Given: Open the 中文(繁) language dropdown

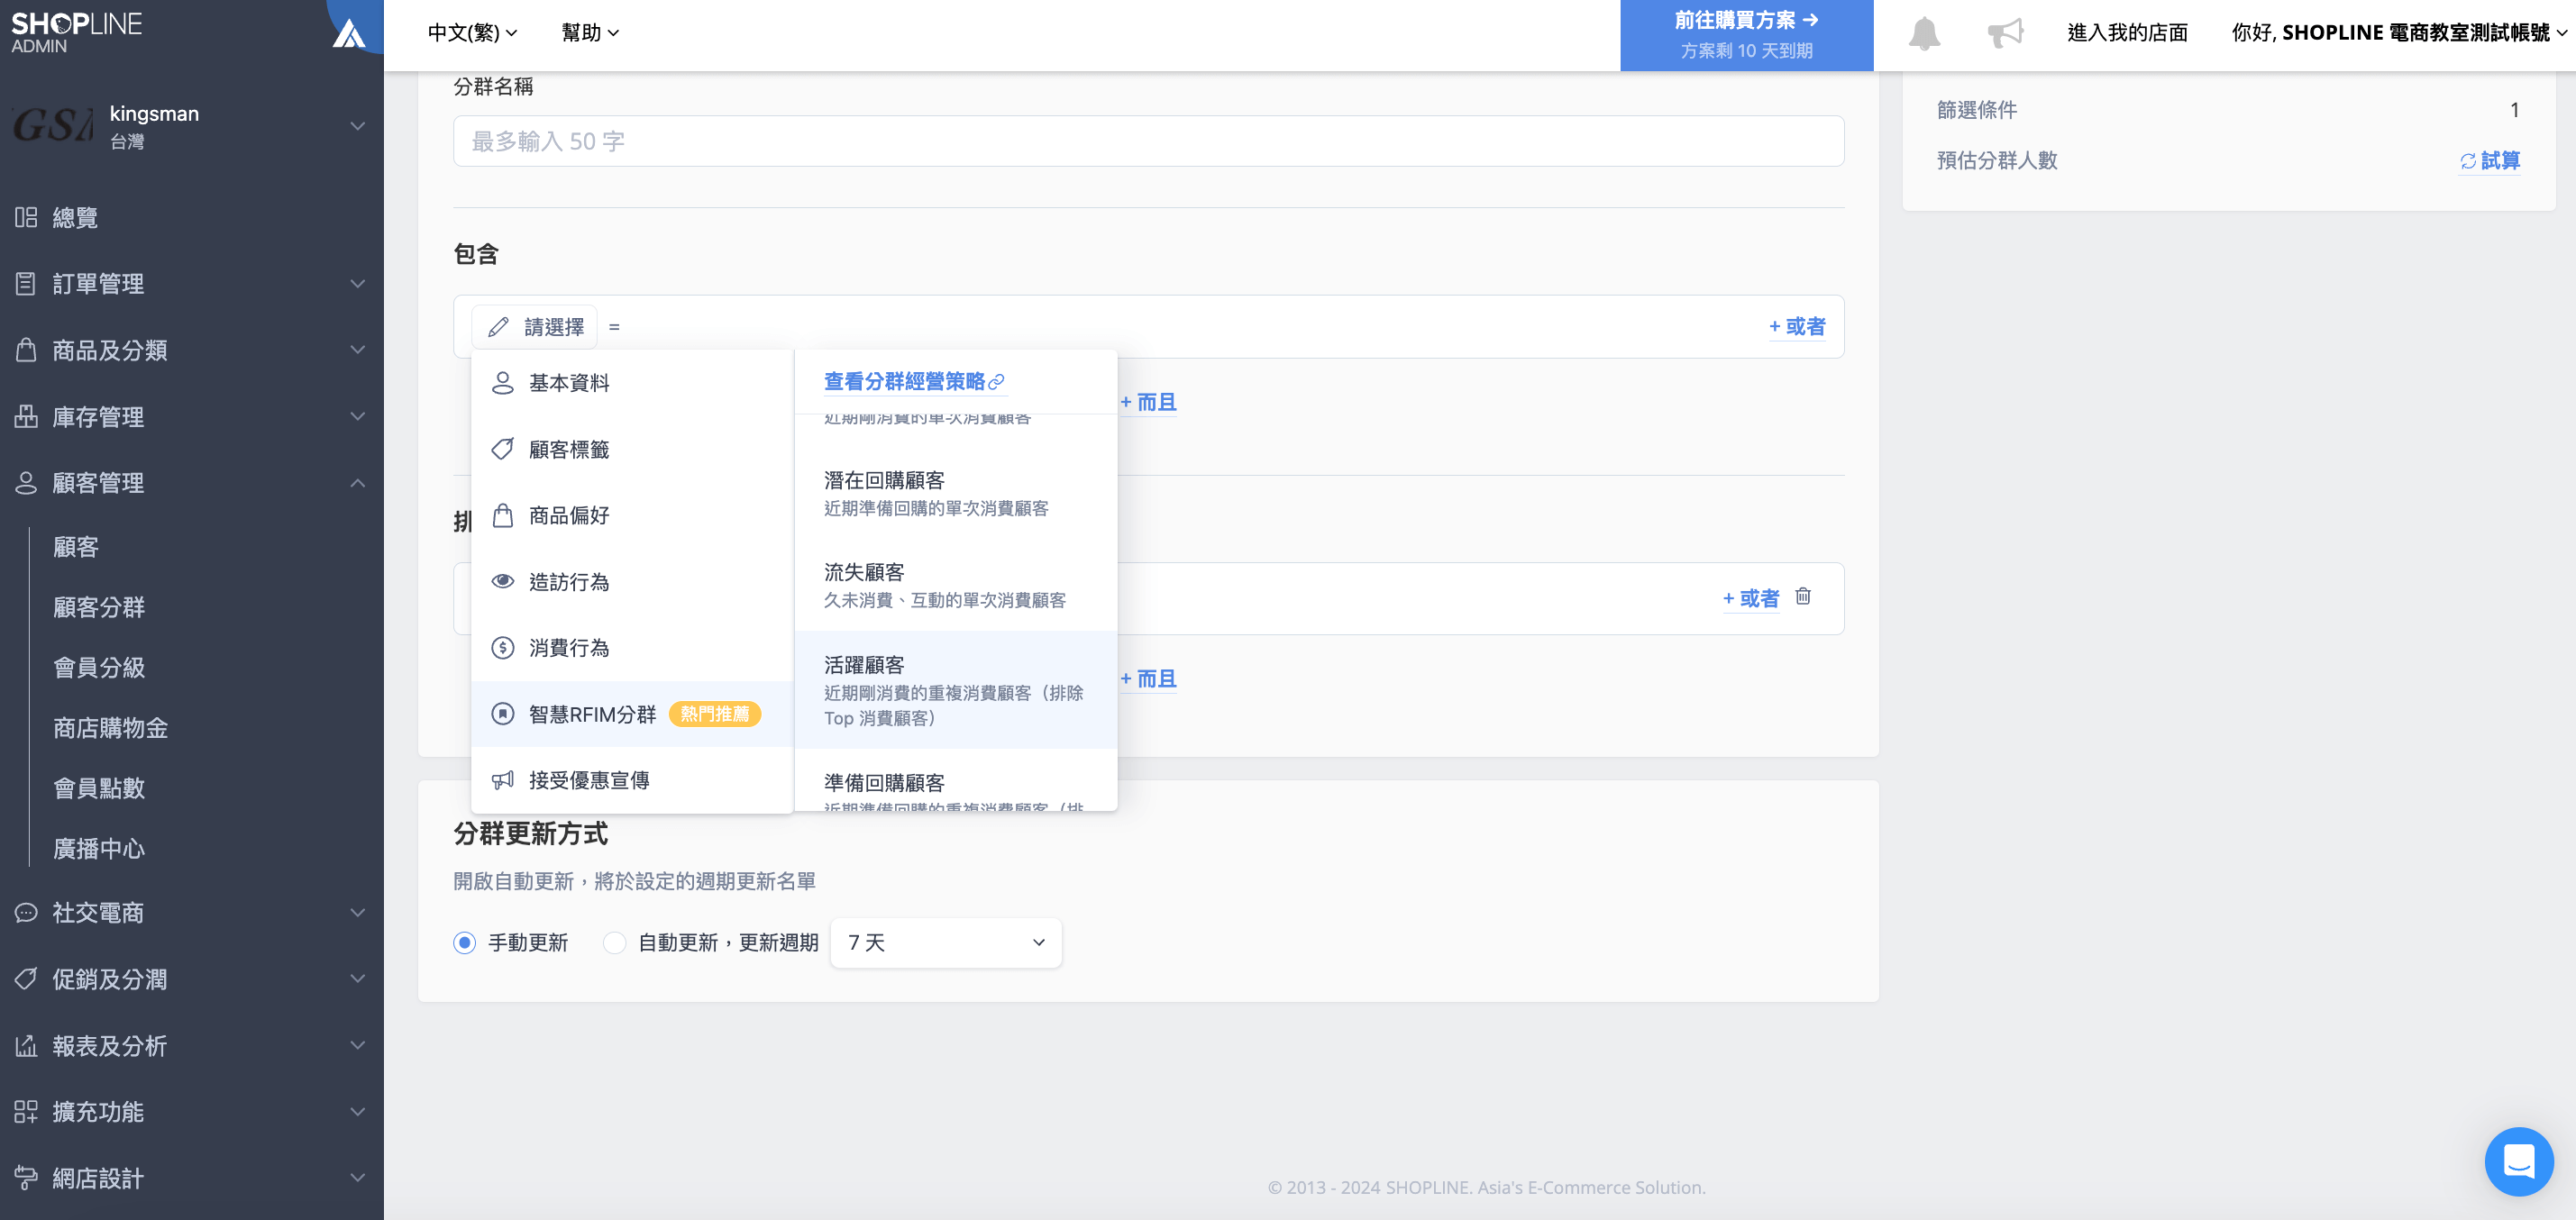Looking at the screenshot, I should [472, 33].
